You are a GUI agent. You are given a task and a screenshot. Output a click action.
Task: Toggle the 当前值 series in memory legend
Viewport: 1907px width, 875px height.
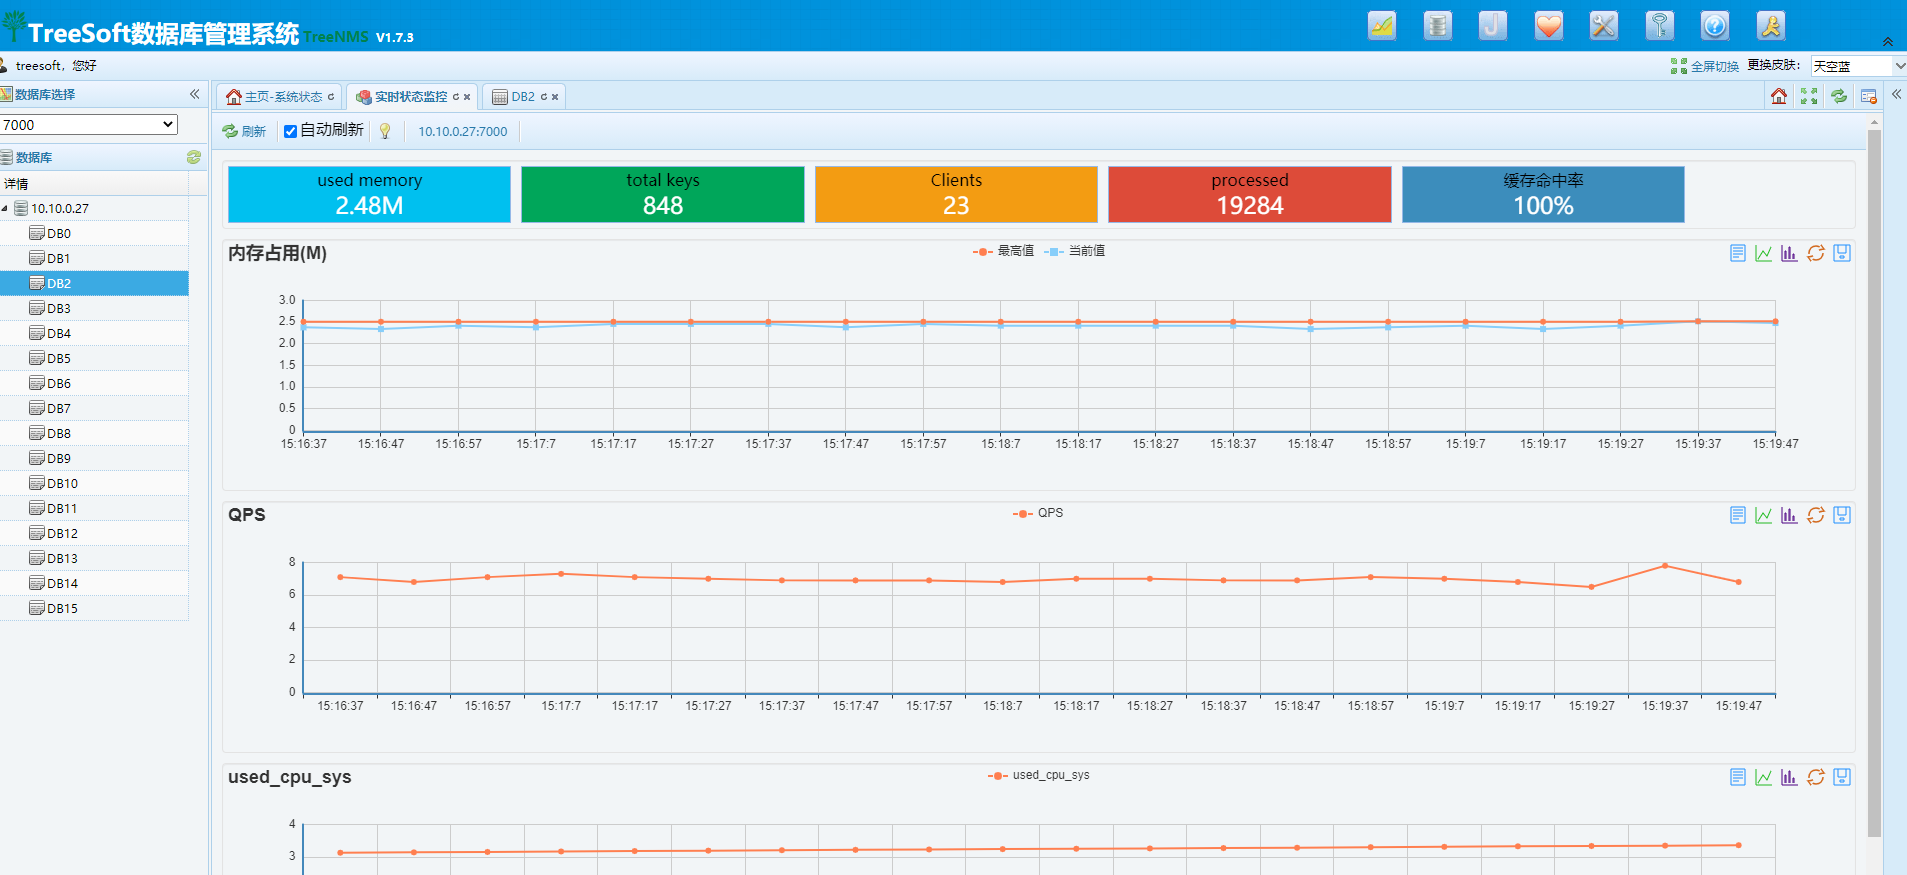click(x=1074, y=251)
